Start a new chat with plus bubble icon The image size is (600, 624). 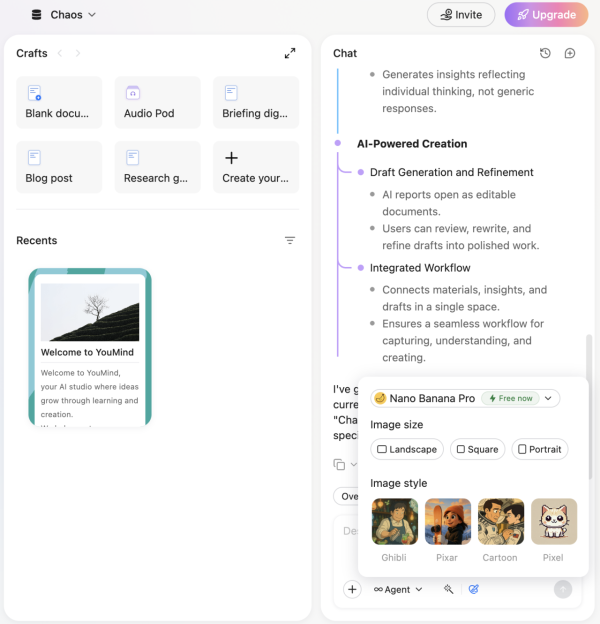(570, 53)
